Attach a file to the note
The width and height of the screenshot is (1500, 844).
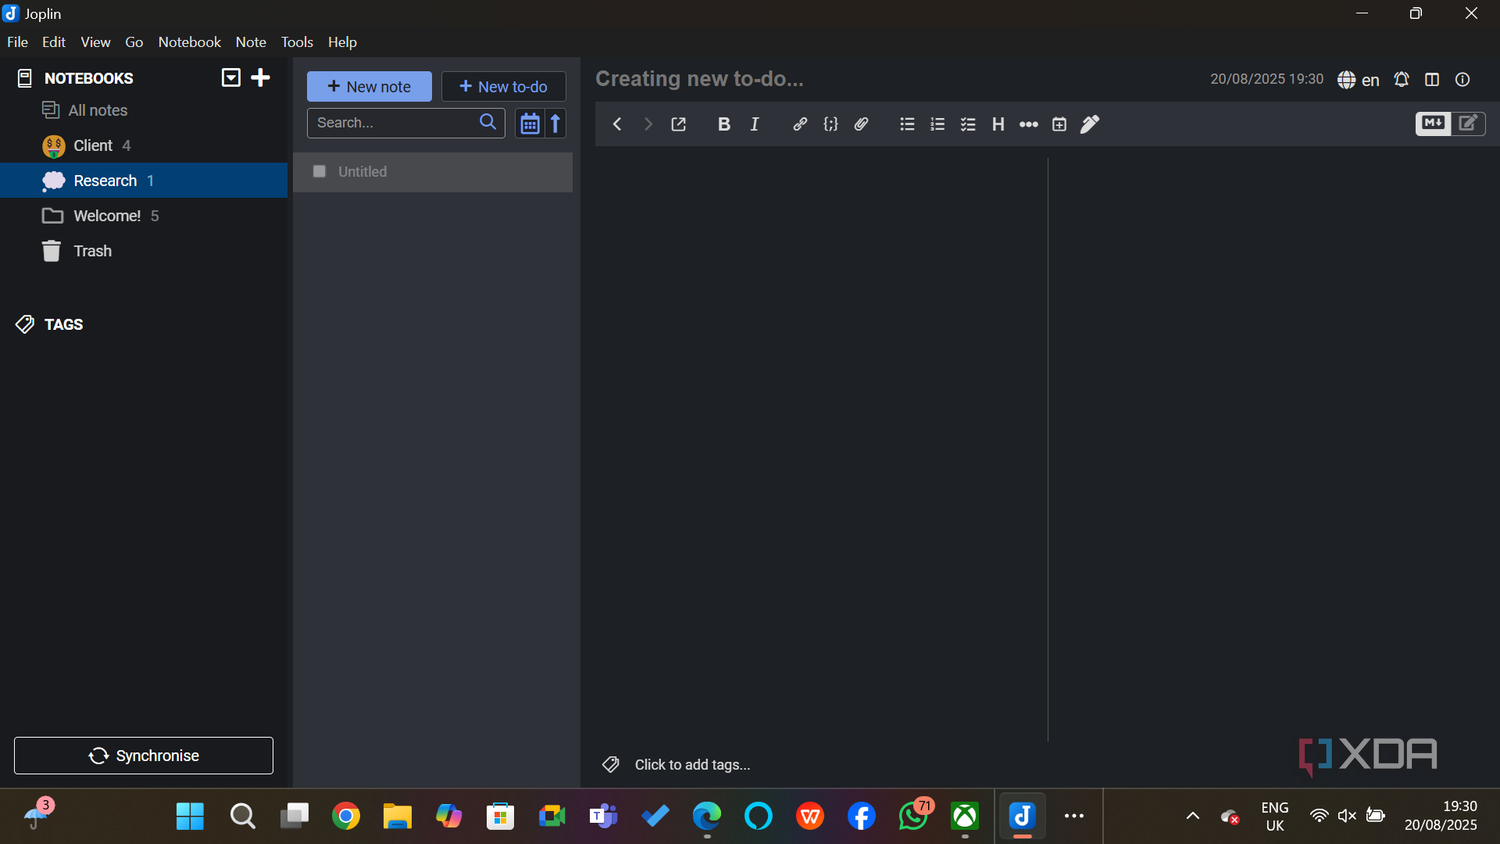click(861, 124)
